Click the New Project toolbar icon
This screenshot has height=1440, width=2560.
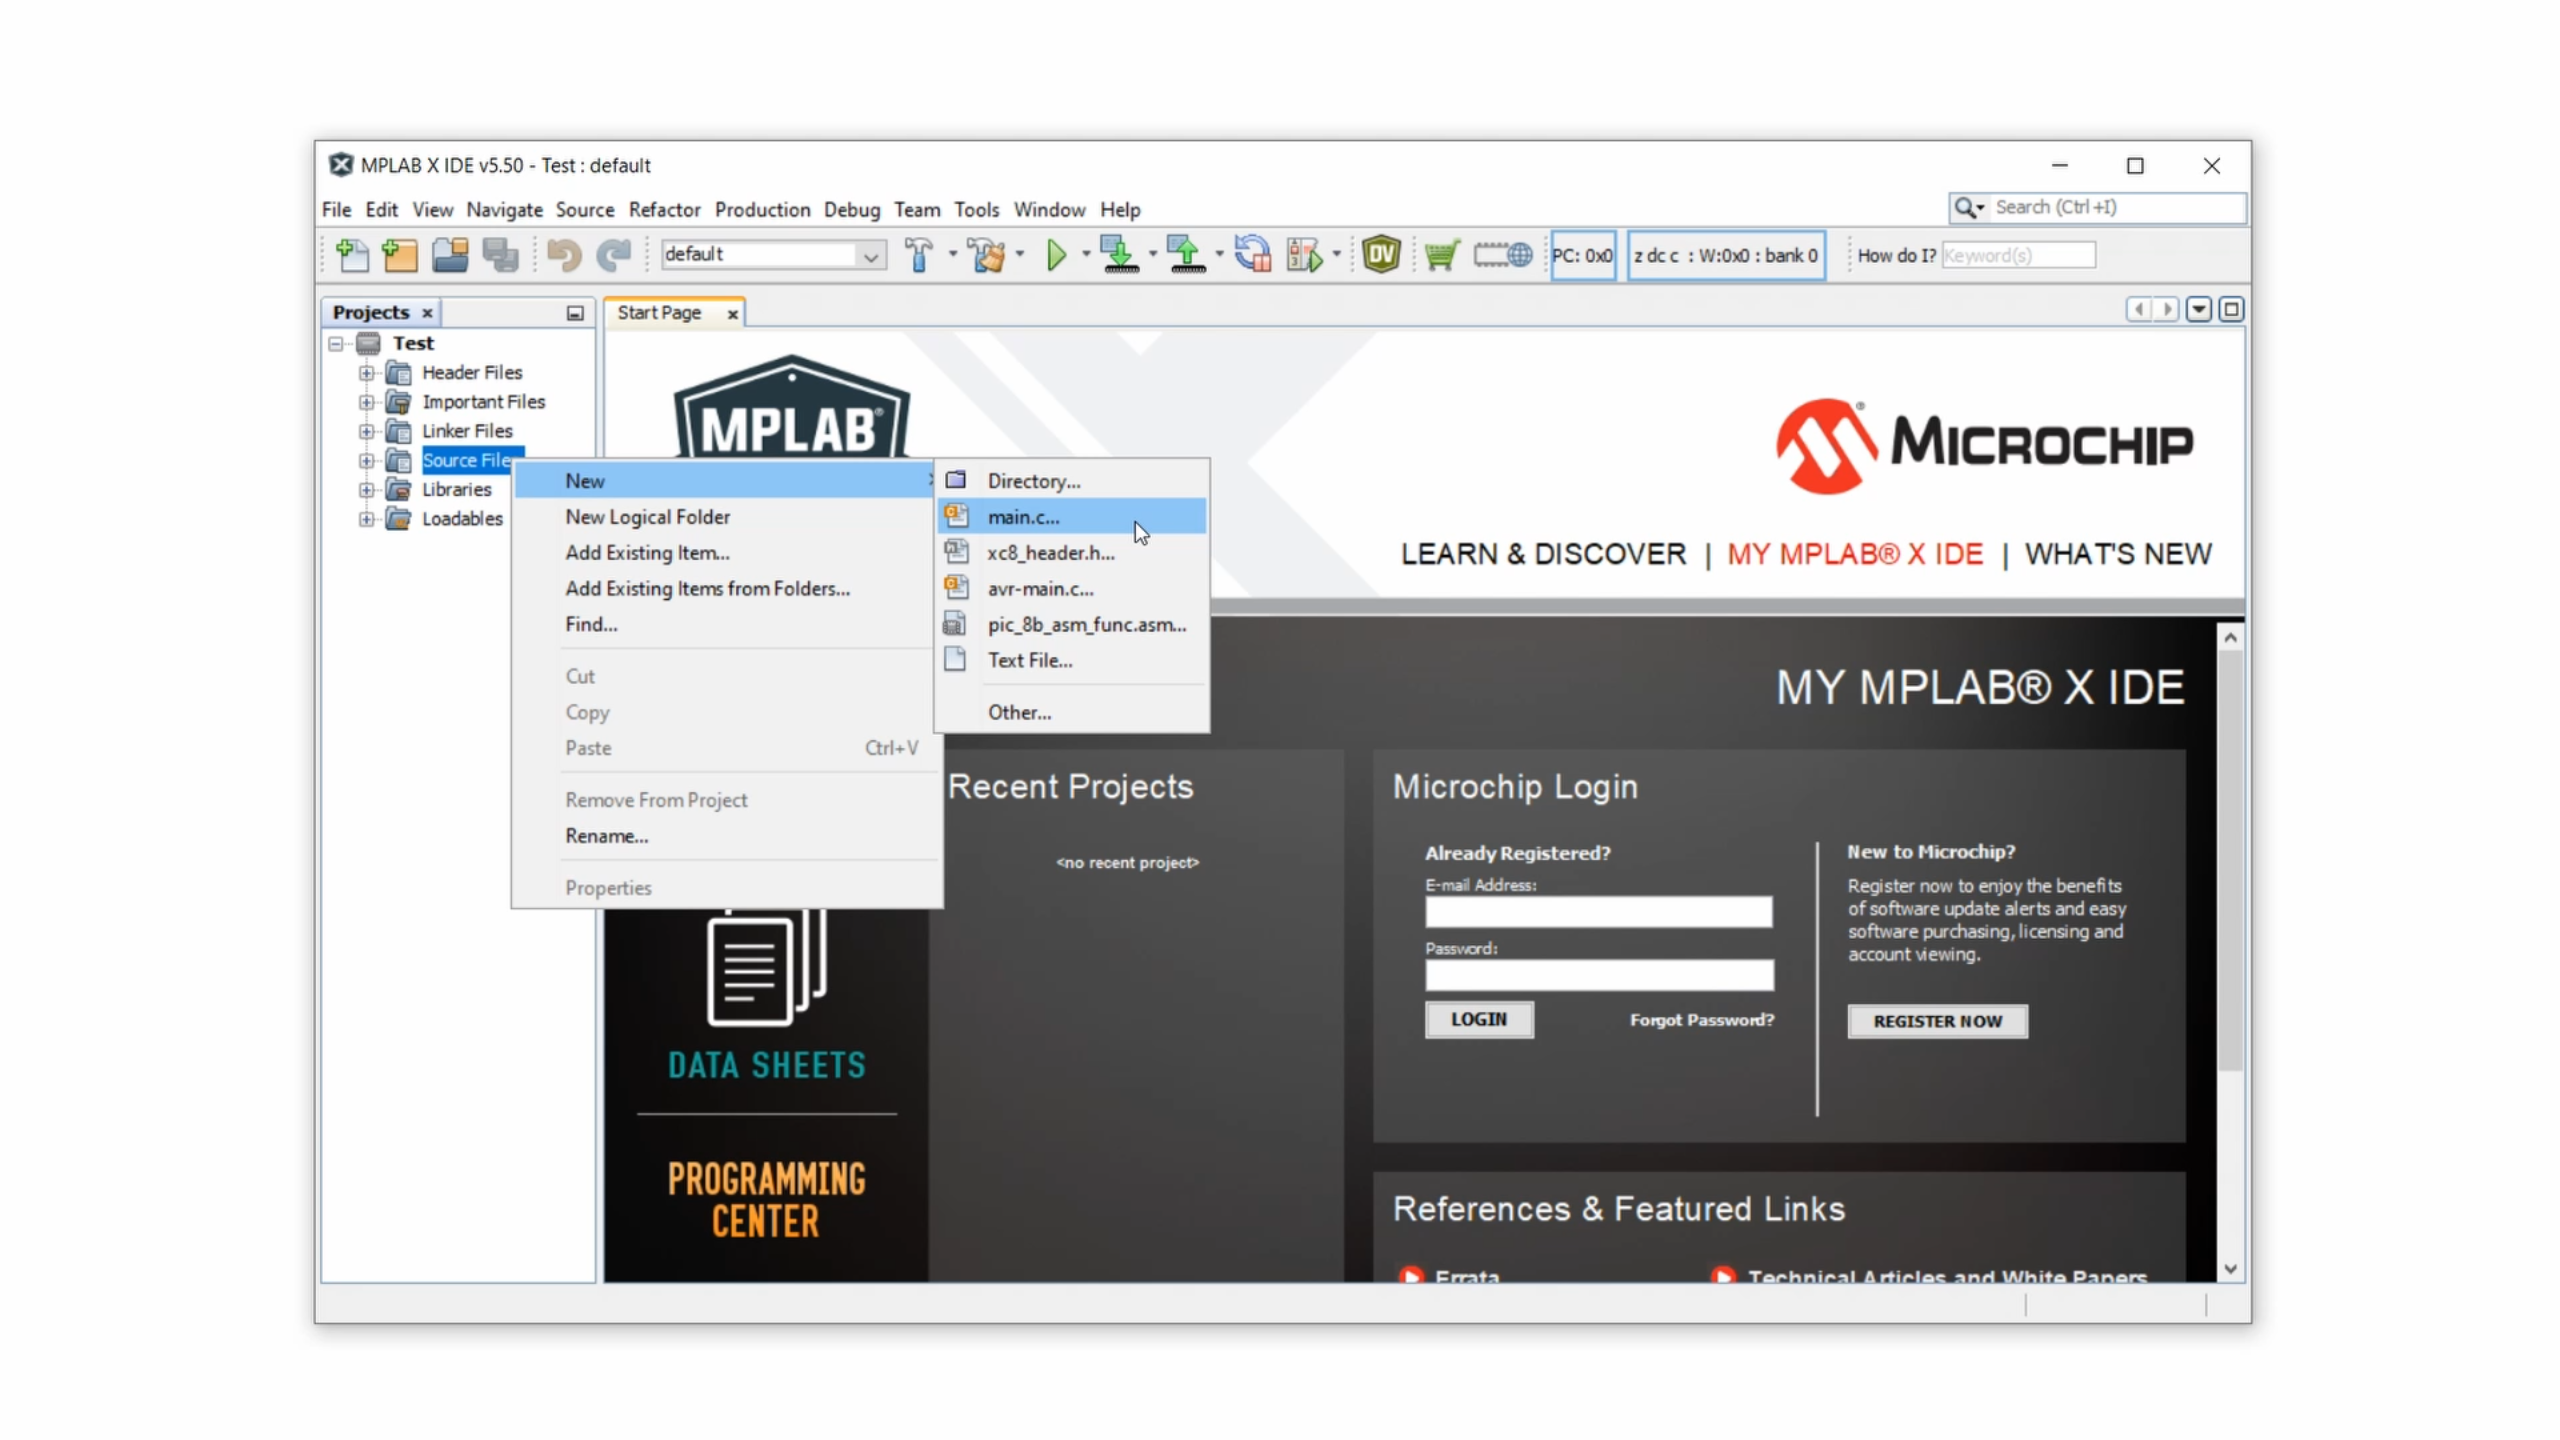pos(400,255)
